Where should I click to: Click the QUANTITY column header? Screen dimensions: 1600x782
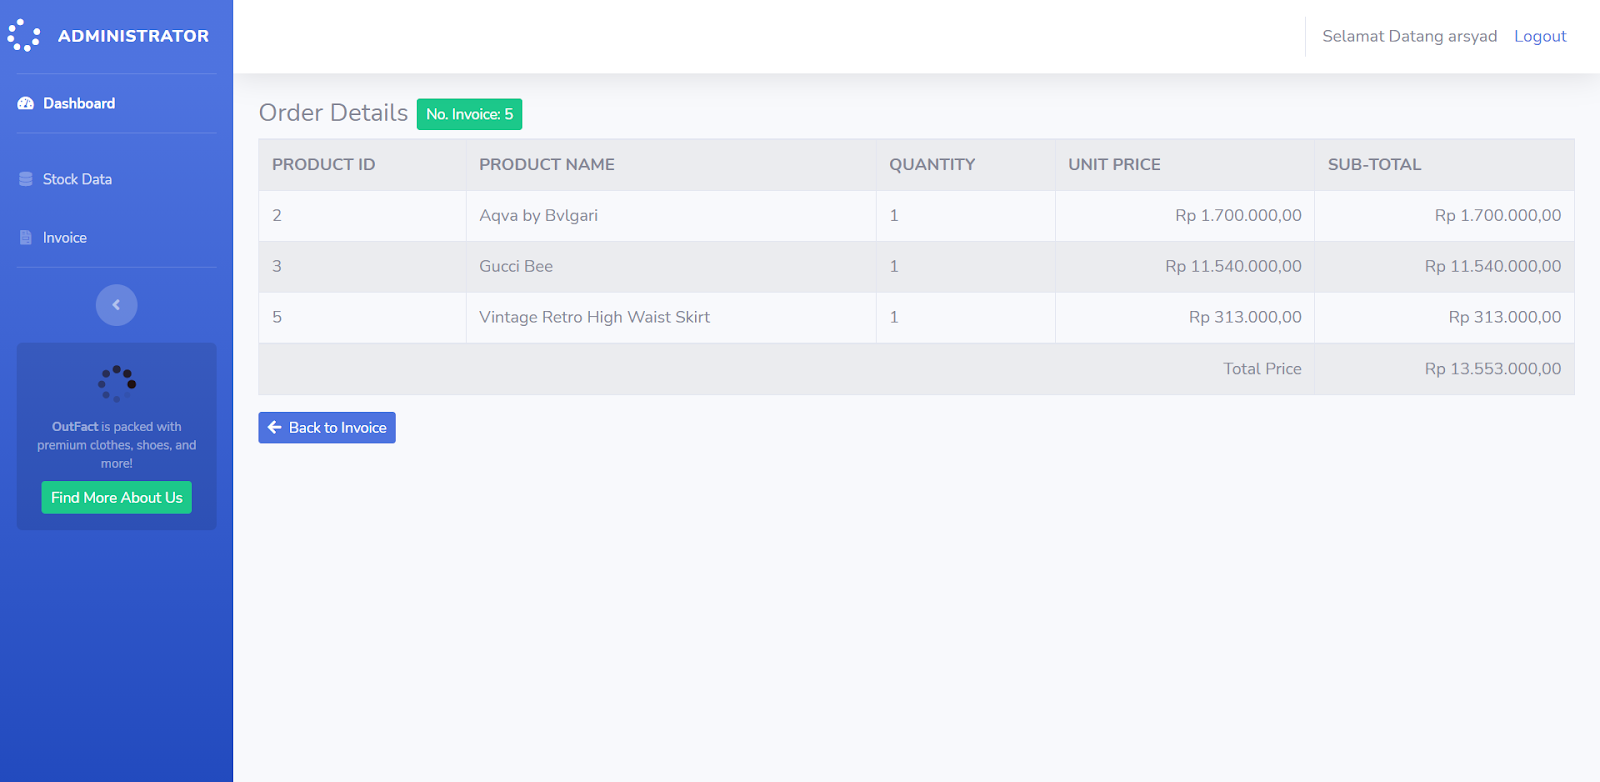pos(965,164)
